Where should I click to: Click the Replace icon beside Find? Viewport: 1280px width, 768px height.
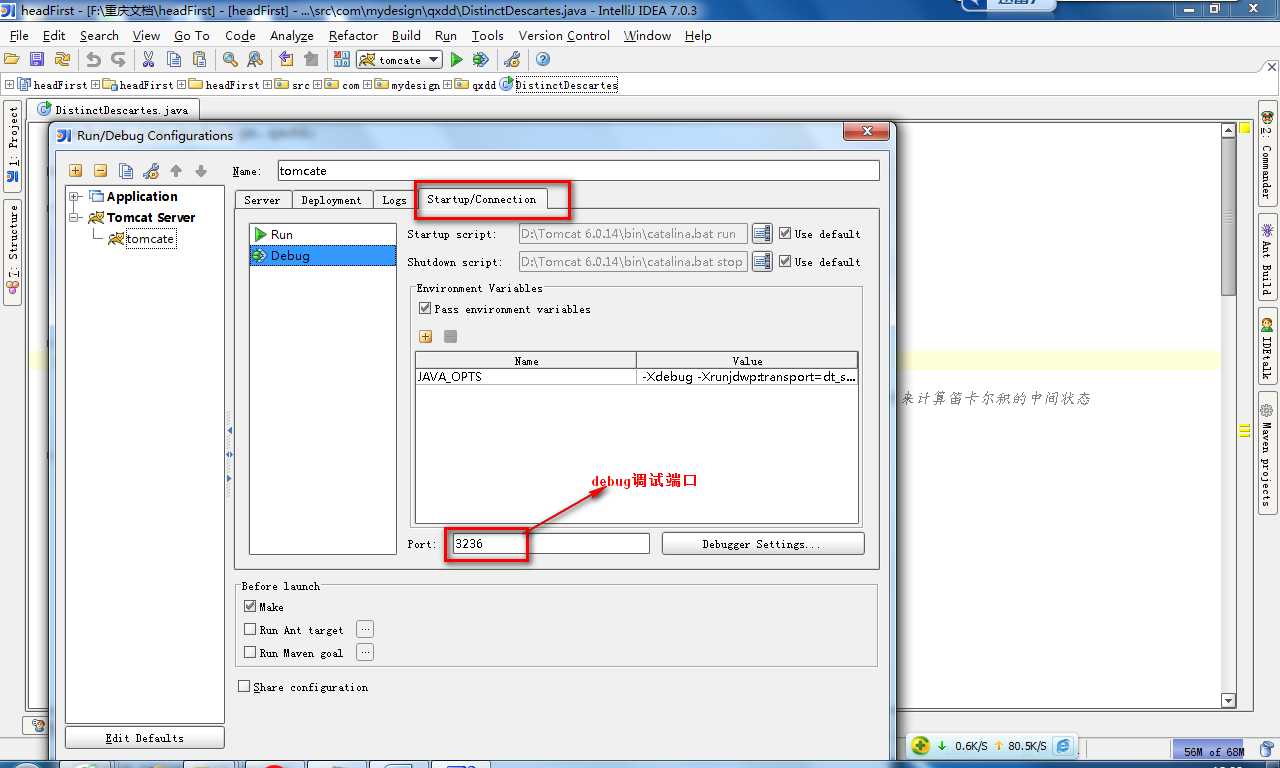point(255,60)
